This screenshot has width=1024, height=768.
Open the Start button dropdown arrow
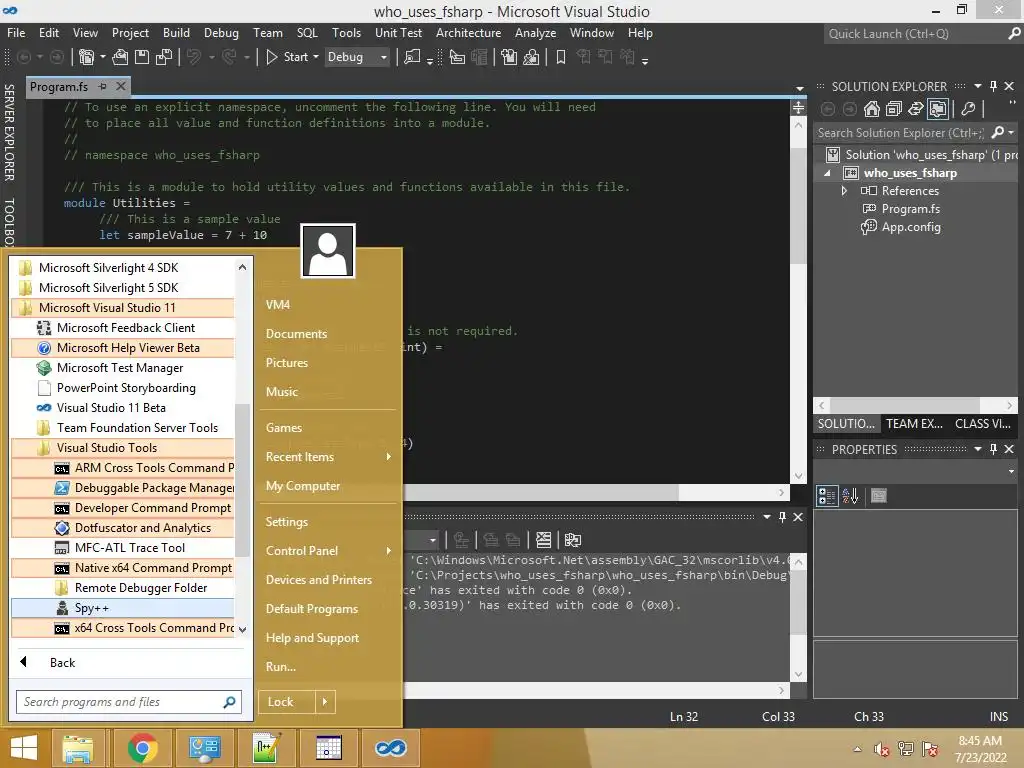pos(316,57)
